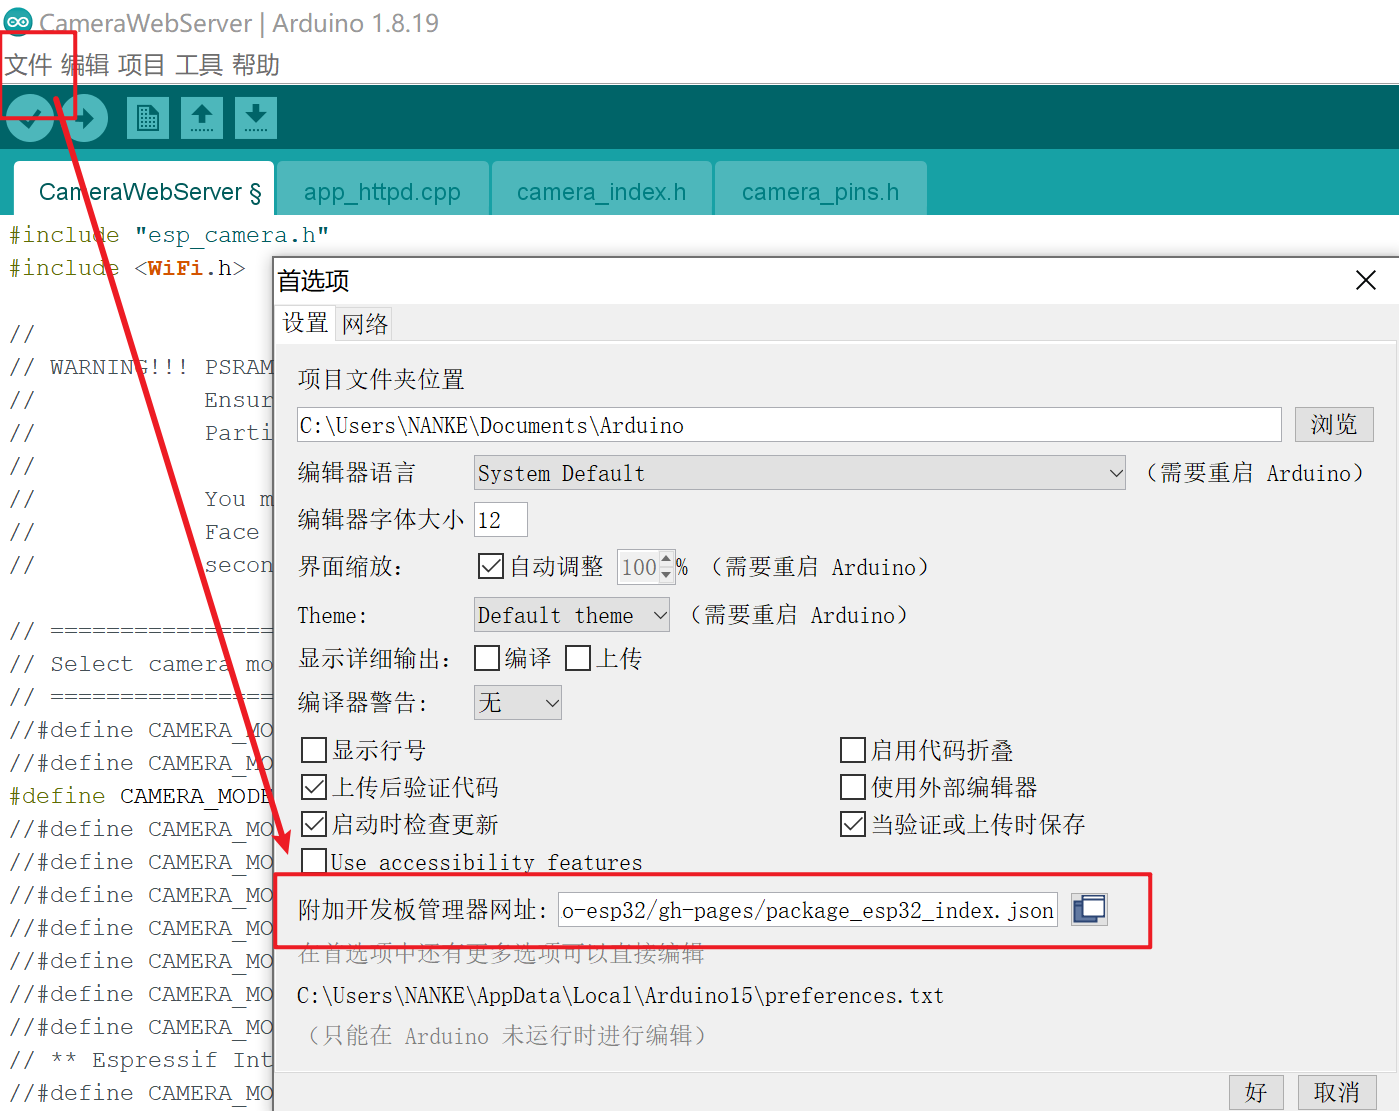1399x1111 pixels.
Task: Click the 附加开发板管理器网址 URL field
Action: pos(807,909)
